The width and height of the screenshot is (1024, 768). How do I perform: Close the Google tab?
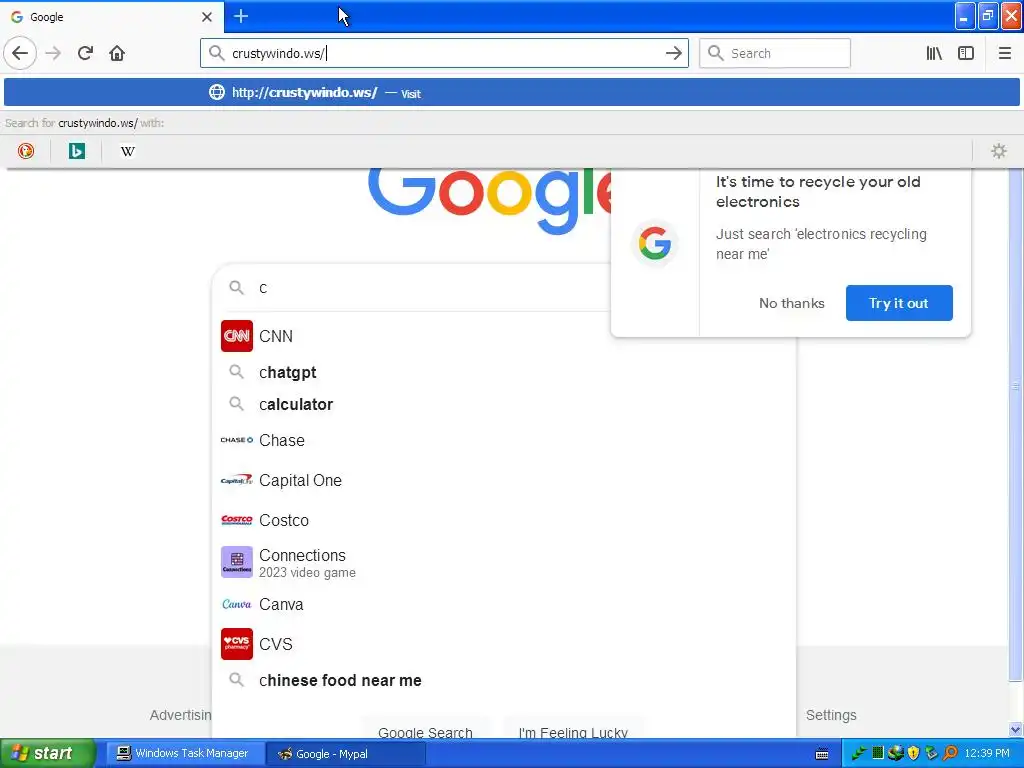click(x=206, y=17)
